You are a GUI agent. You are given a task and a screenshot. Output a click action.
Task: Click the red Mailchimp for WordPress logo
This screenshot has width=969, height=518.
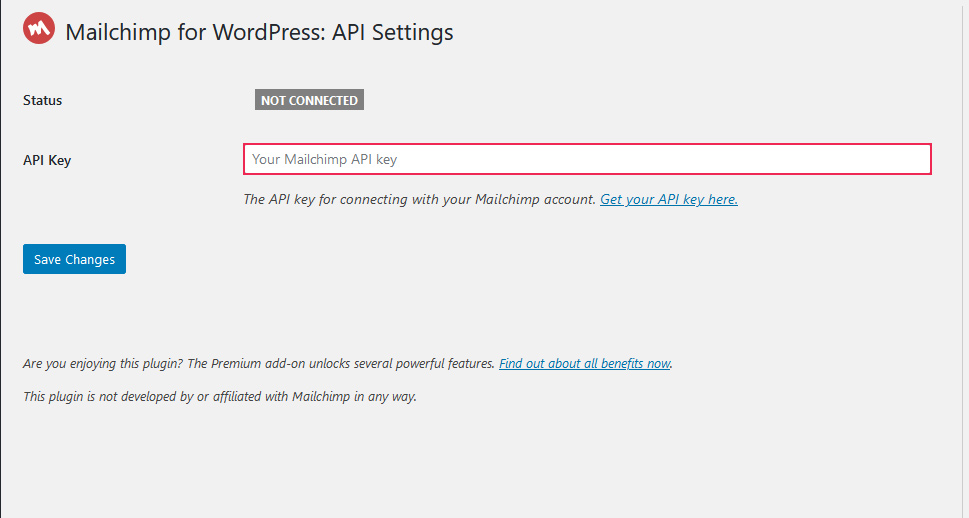(39, 28)
